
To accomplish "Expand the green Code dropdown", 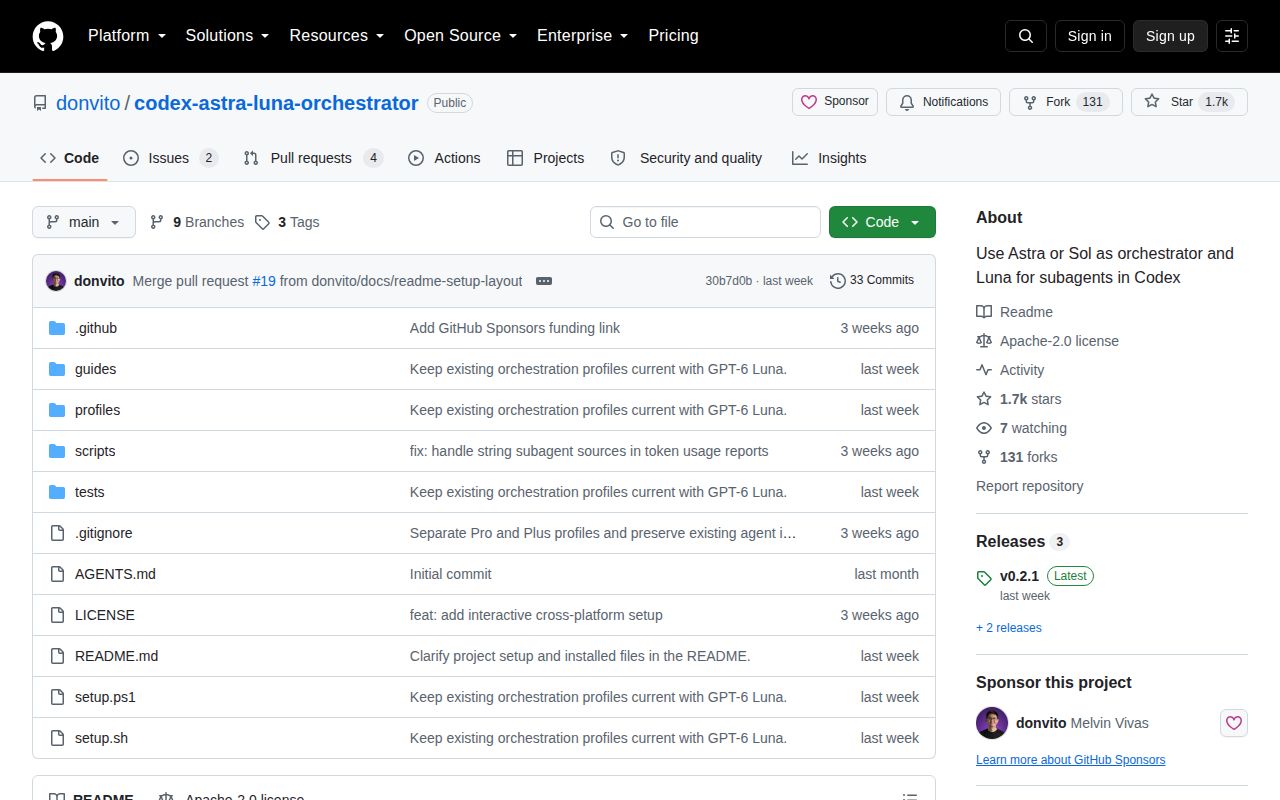I will click(x=882, y=222).
